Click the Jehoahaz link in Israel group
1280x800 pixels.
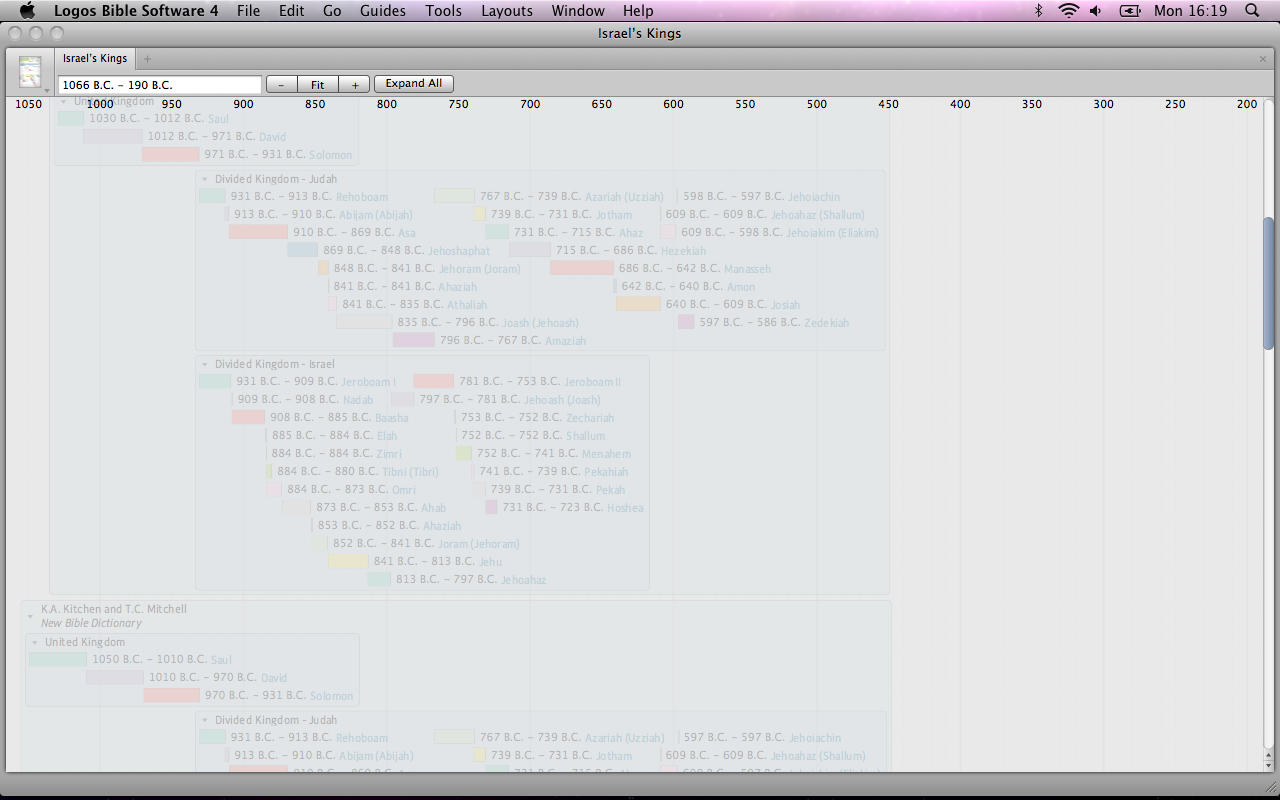pyautogui.click(x=523, y=580)
